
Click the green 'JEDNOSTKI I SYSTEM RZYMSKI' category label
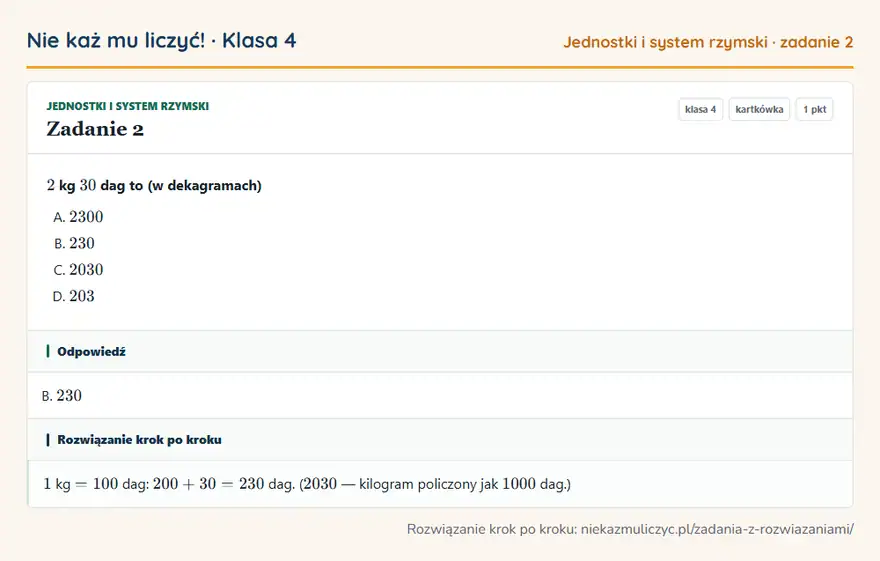click(x=127, y=106)
